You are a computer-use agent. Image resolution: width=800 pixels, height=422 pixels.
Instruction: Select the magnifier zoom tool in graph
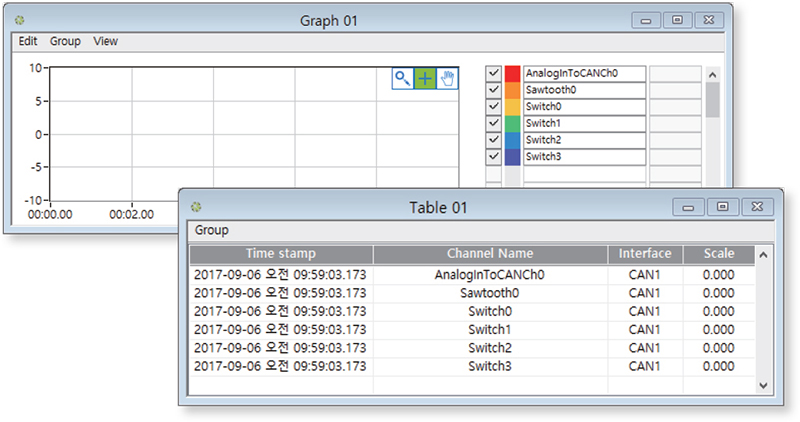(402, 79)
